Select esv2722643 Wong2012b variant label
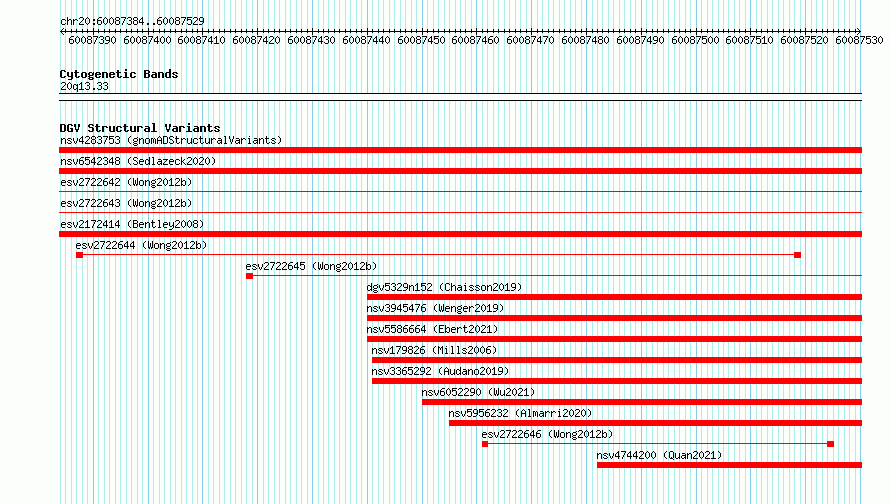890x504 pixels. [x=126, y=203]
